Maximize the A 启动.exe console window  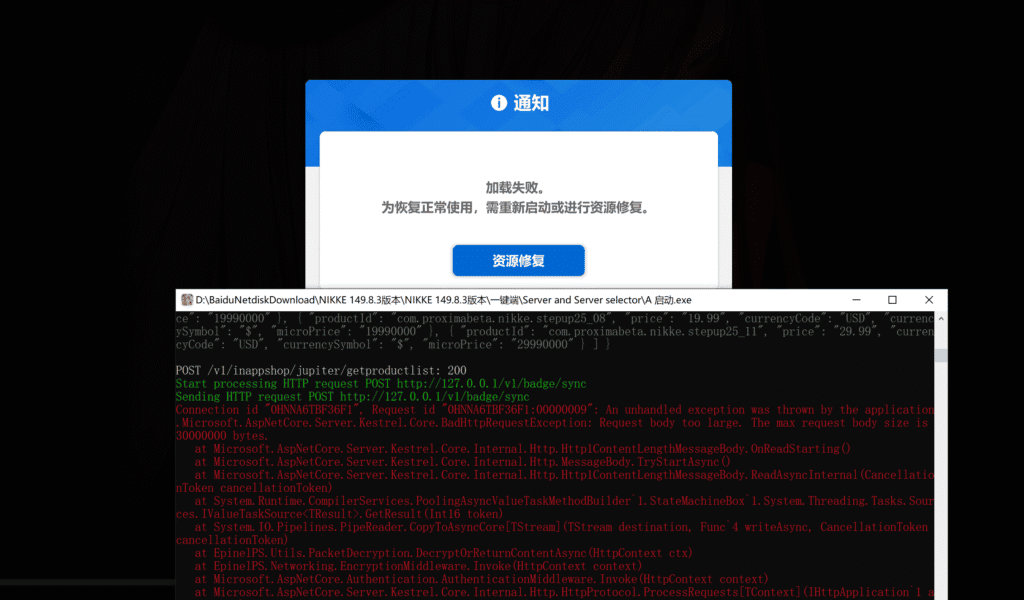(x=892, y=300)
